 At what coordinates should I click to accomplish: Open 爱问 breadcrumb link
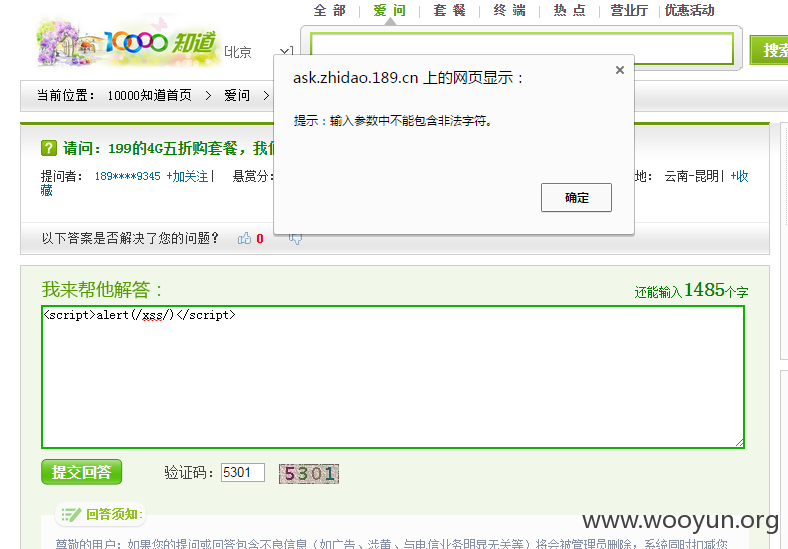pos(237,96)
